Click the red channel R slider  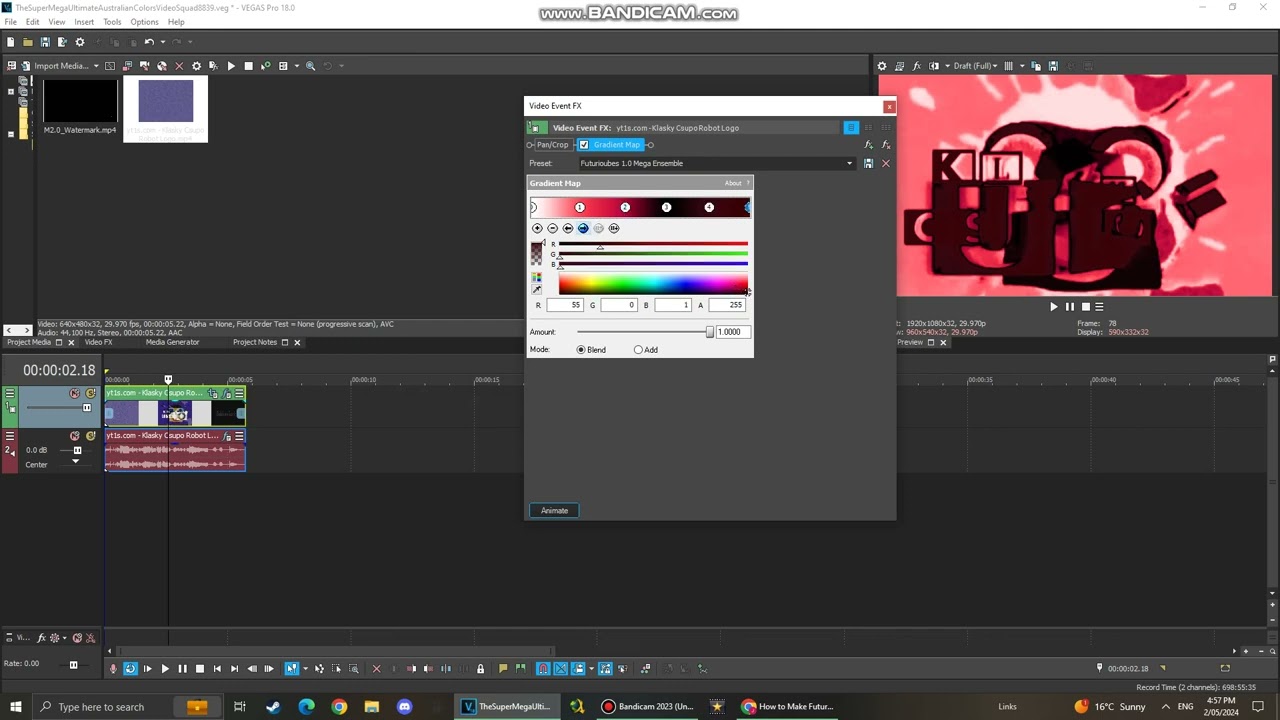pyautogui.click(x=653, y=244)
